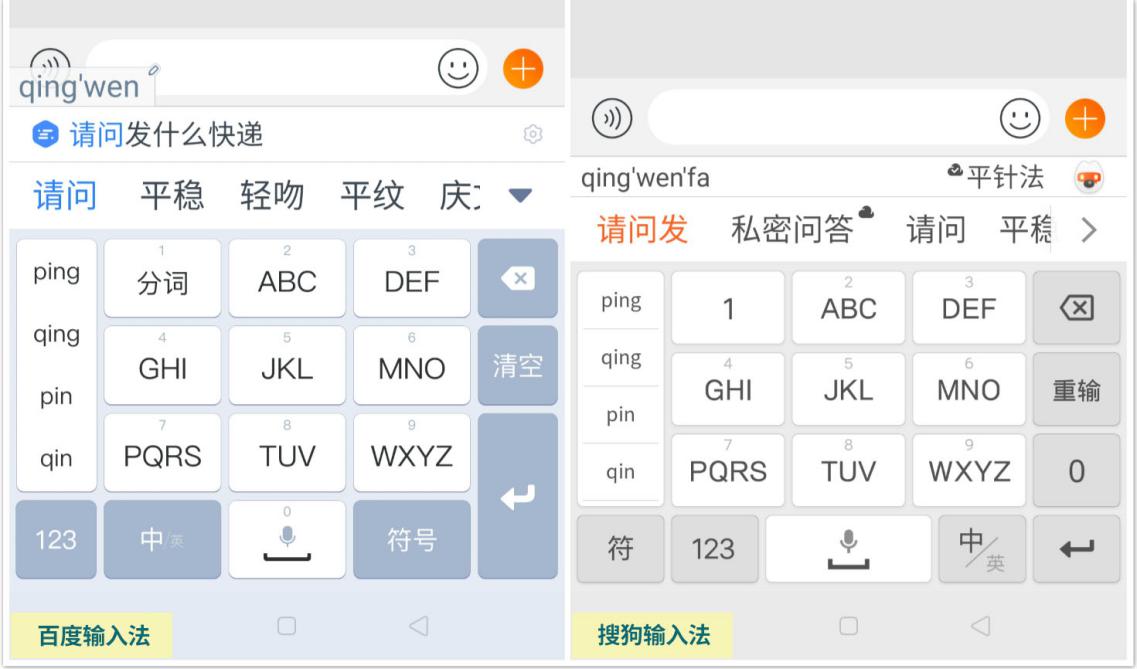Tap the microphone key on Baidu spacebar
Image resolution: width=1137 pixels, height=669 pixels.
[x=287, y=535]
